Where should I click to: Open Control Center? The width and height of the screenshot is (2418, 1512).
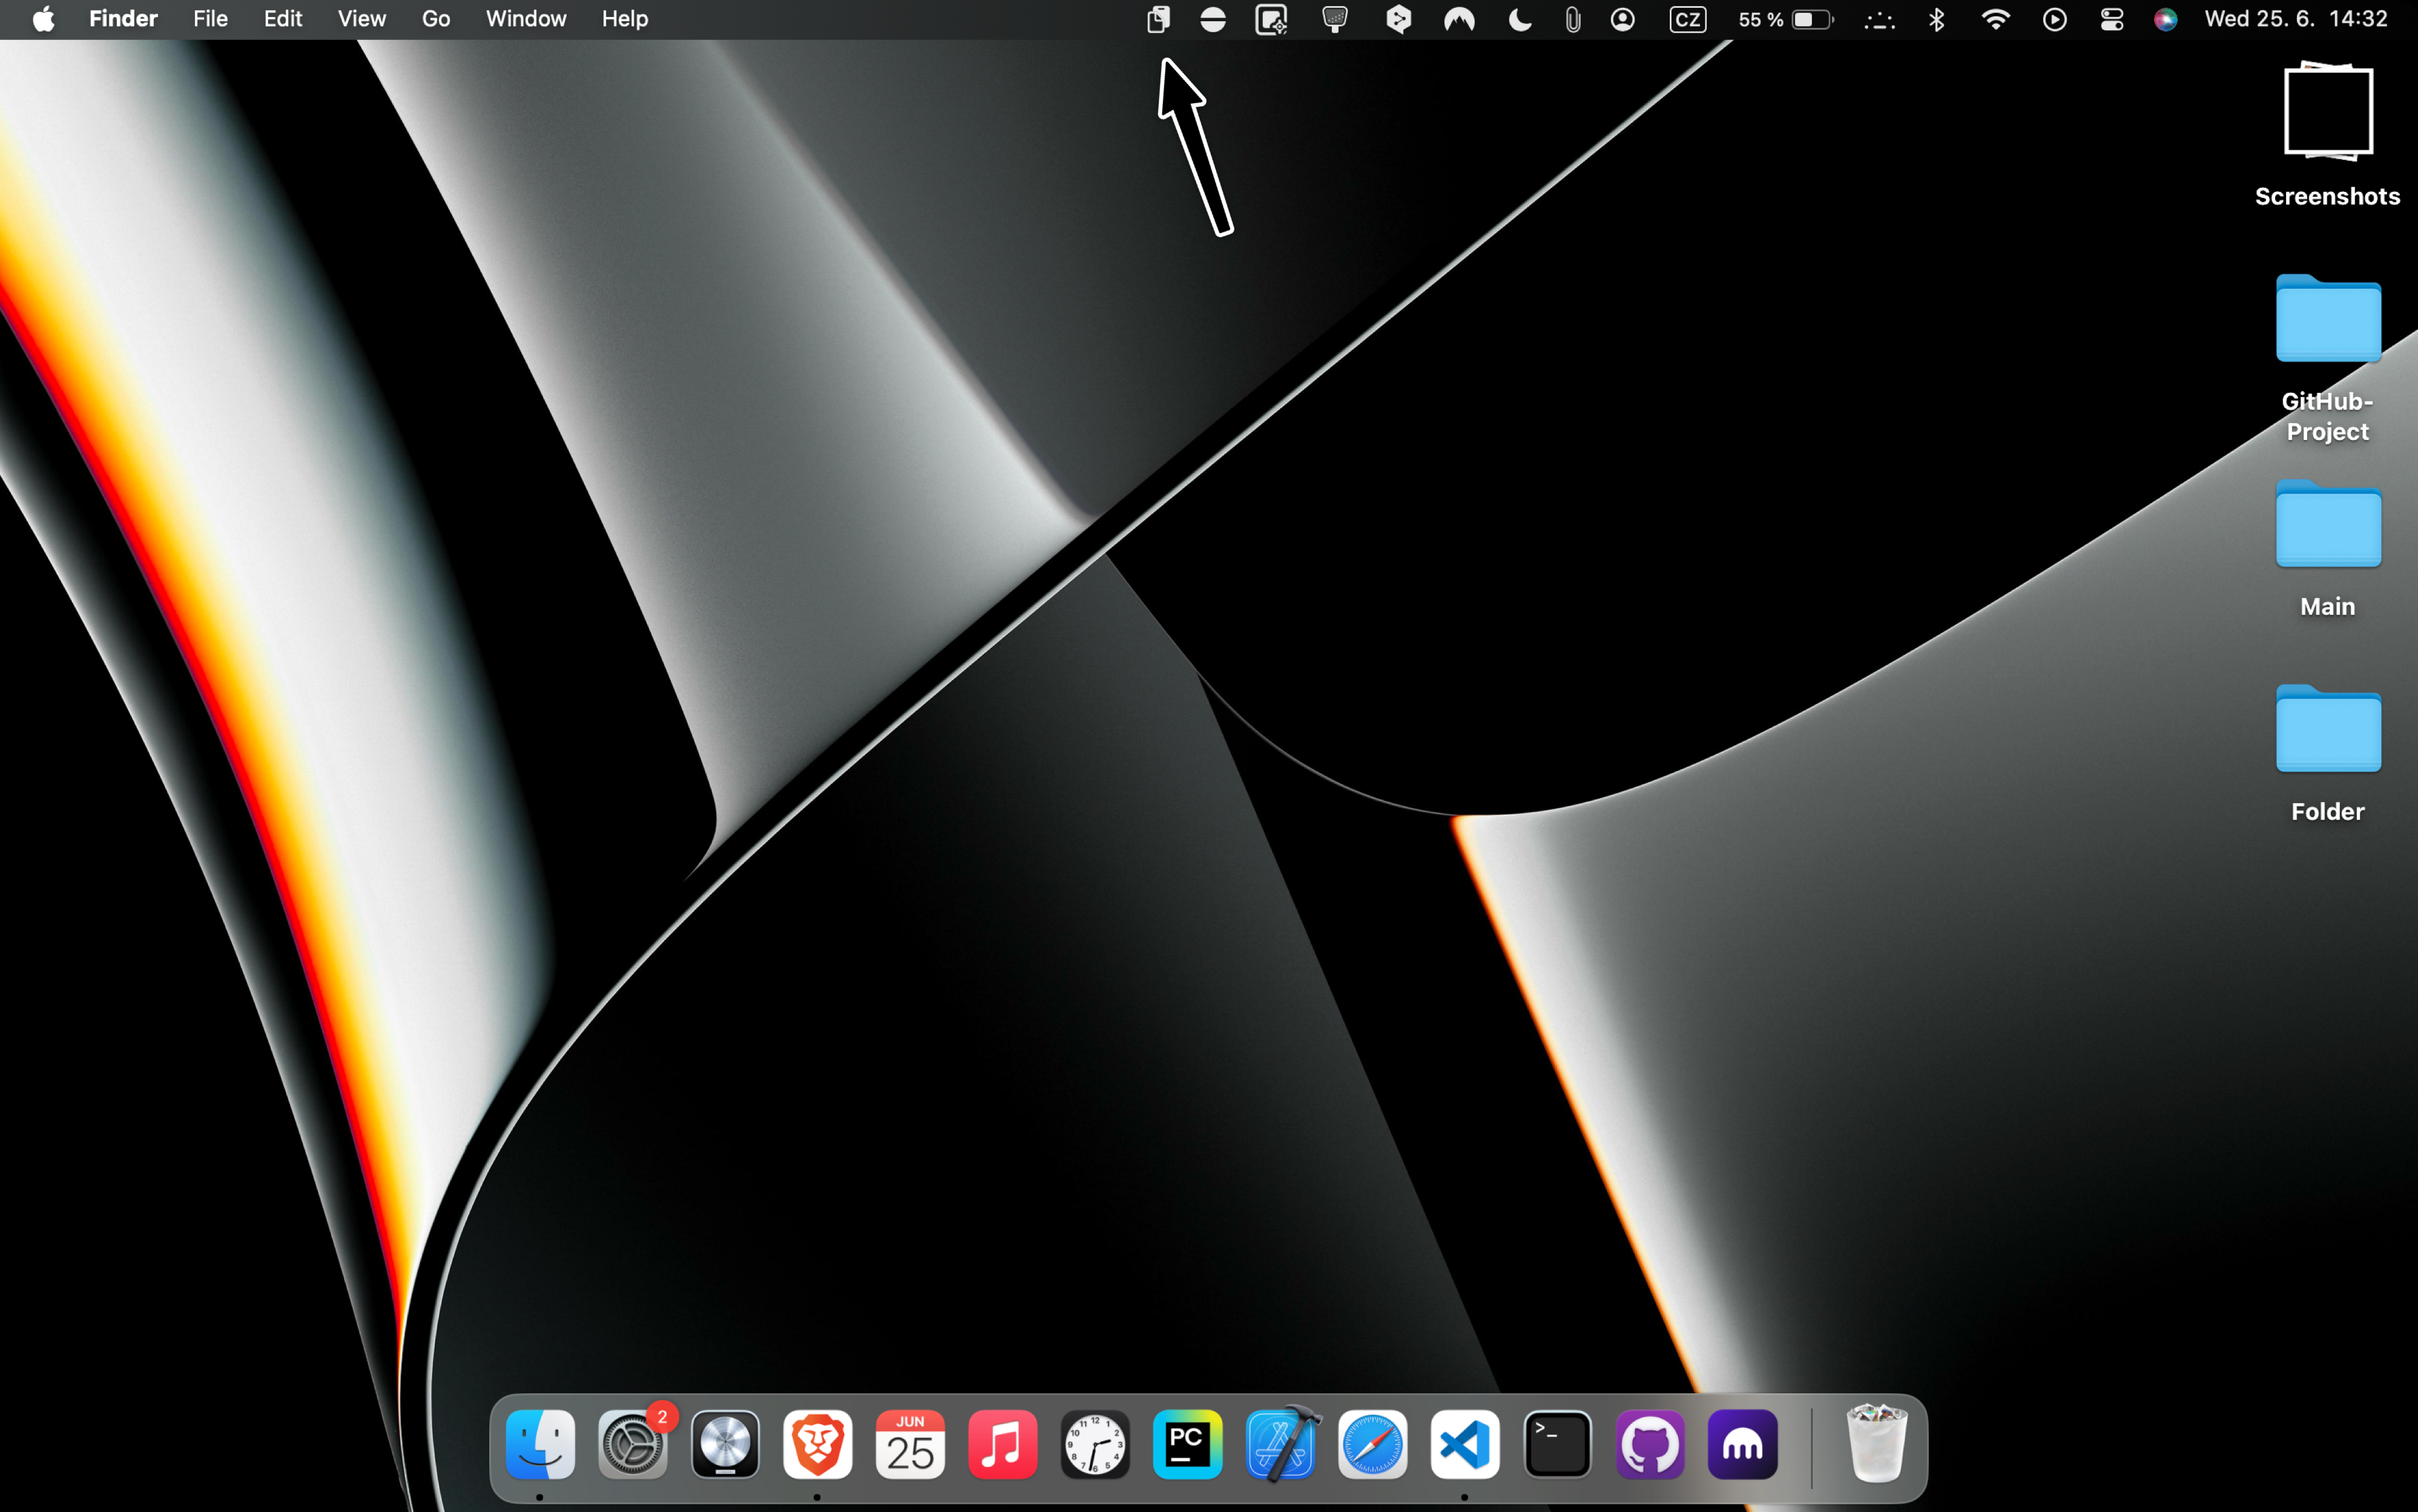2112,19
